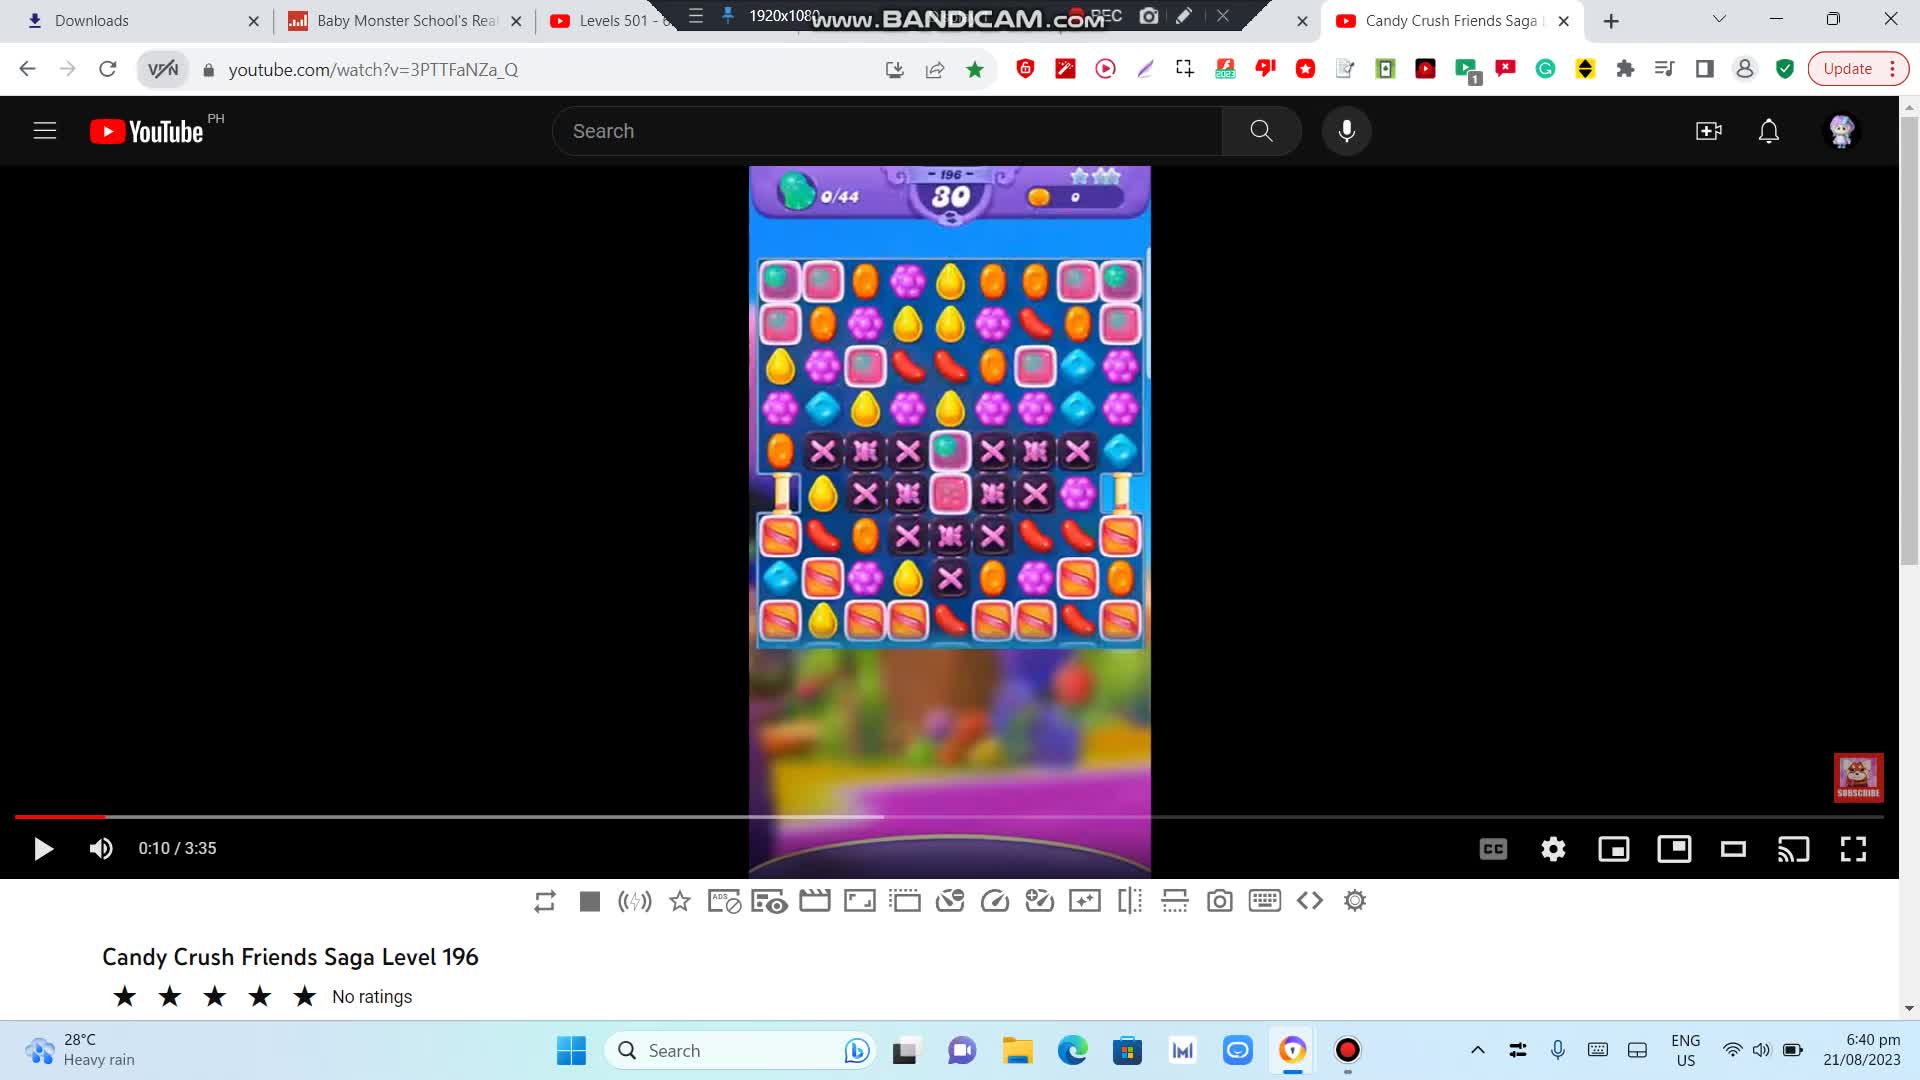Open the Extensions puzzle piece menu
The image size is (1920, 1080).
pos(1625,69)
